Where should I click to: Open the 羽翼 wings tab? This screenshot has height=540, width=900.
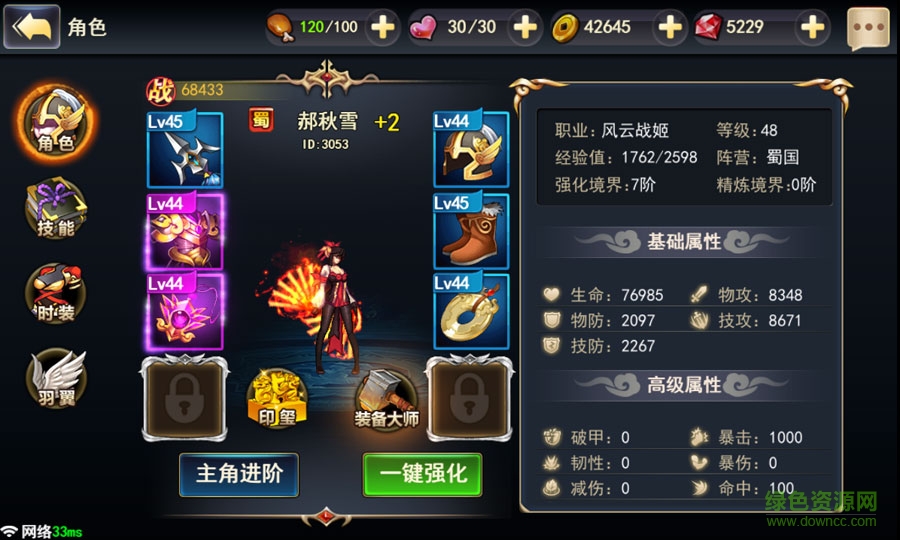(56, 378)
